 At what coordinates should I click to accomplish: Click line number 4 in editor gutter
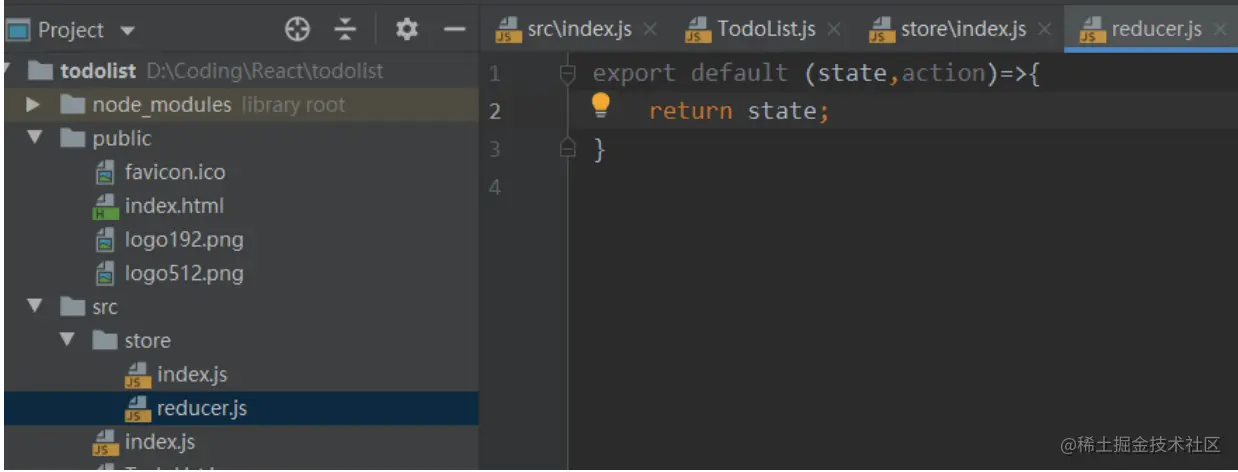(x=495, y=187)
